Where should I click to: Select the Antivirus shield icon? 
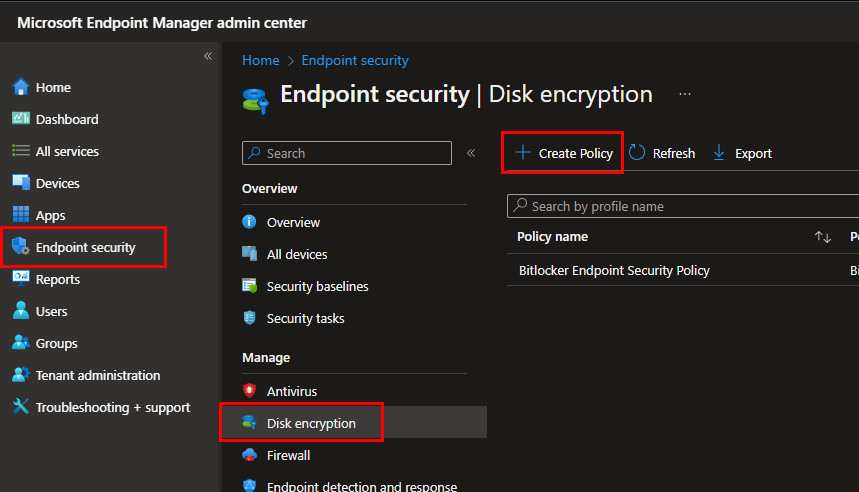coord(250,391)
